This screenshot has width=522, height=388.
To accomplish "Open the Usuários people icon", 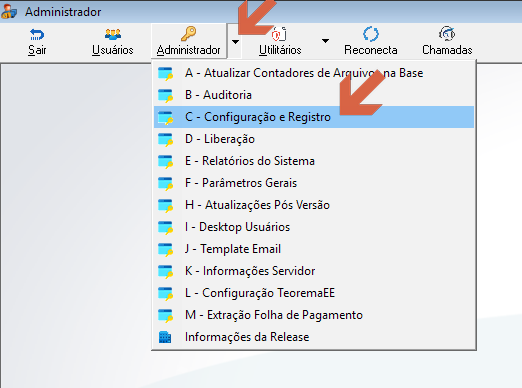I will click(113, 34).
